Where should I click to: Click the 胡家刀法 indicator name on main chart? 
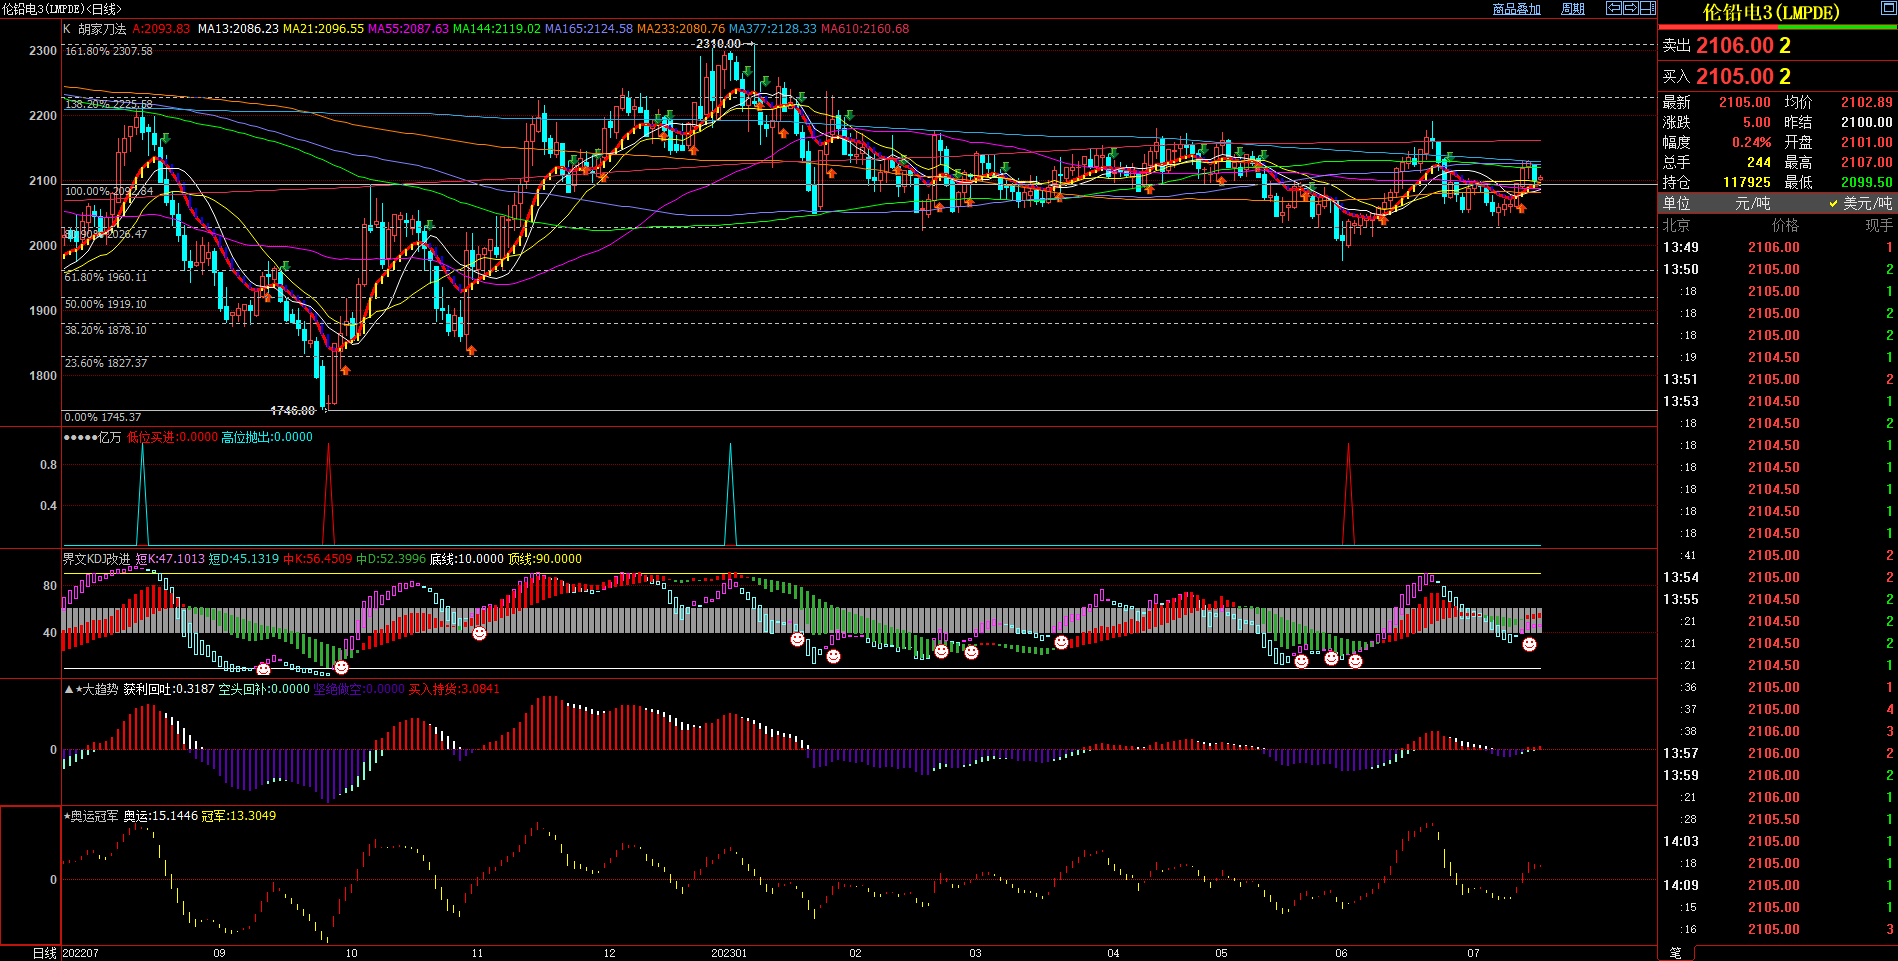[x=102, y=29]
